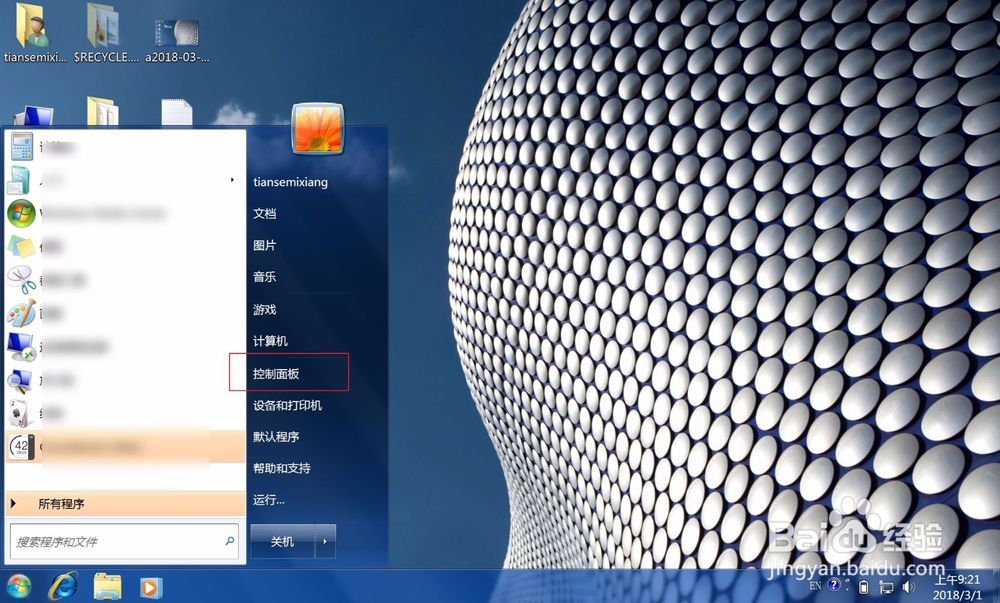
Task: Select the a2018-03-... desktop image file
Action: pos(177,41)
